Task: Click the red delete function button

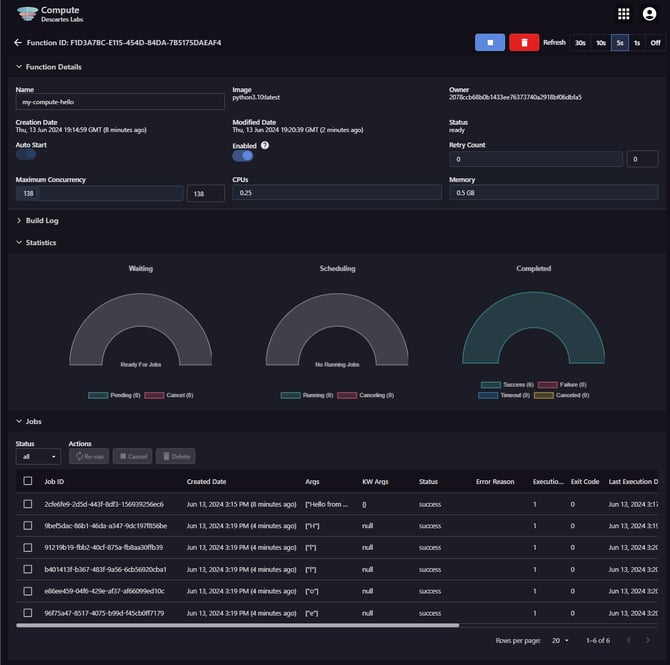Action: pos(524,43)
